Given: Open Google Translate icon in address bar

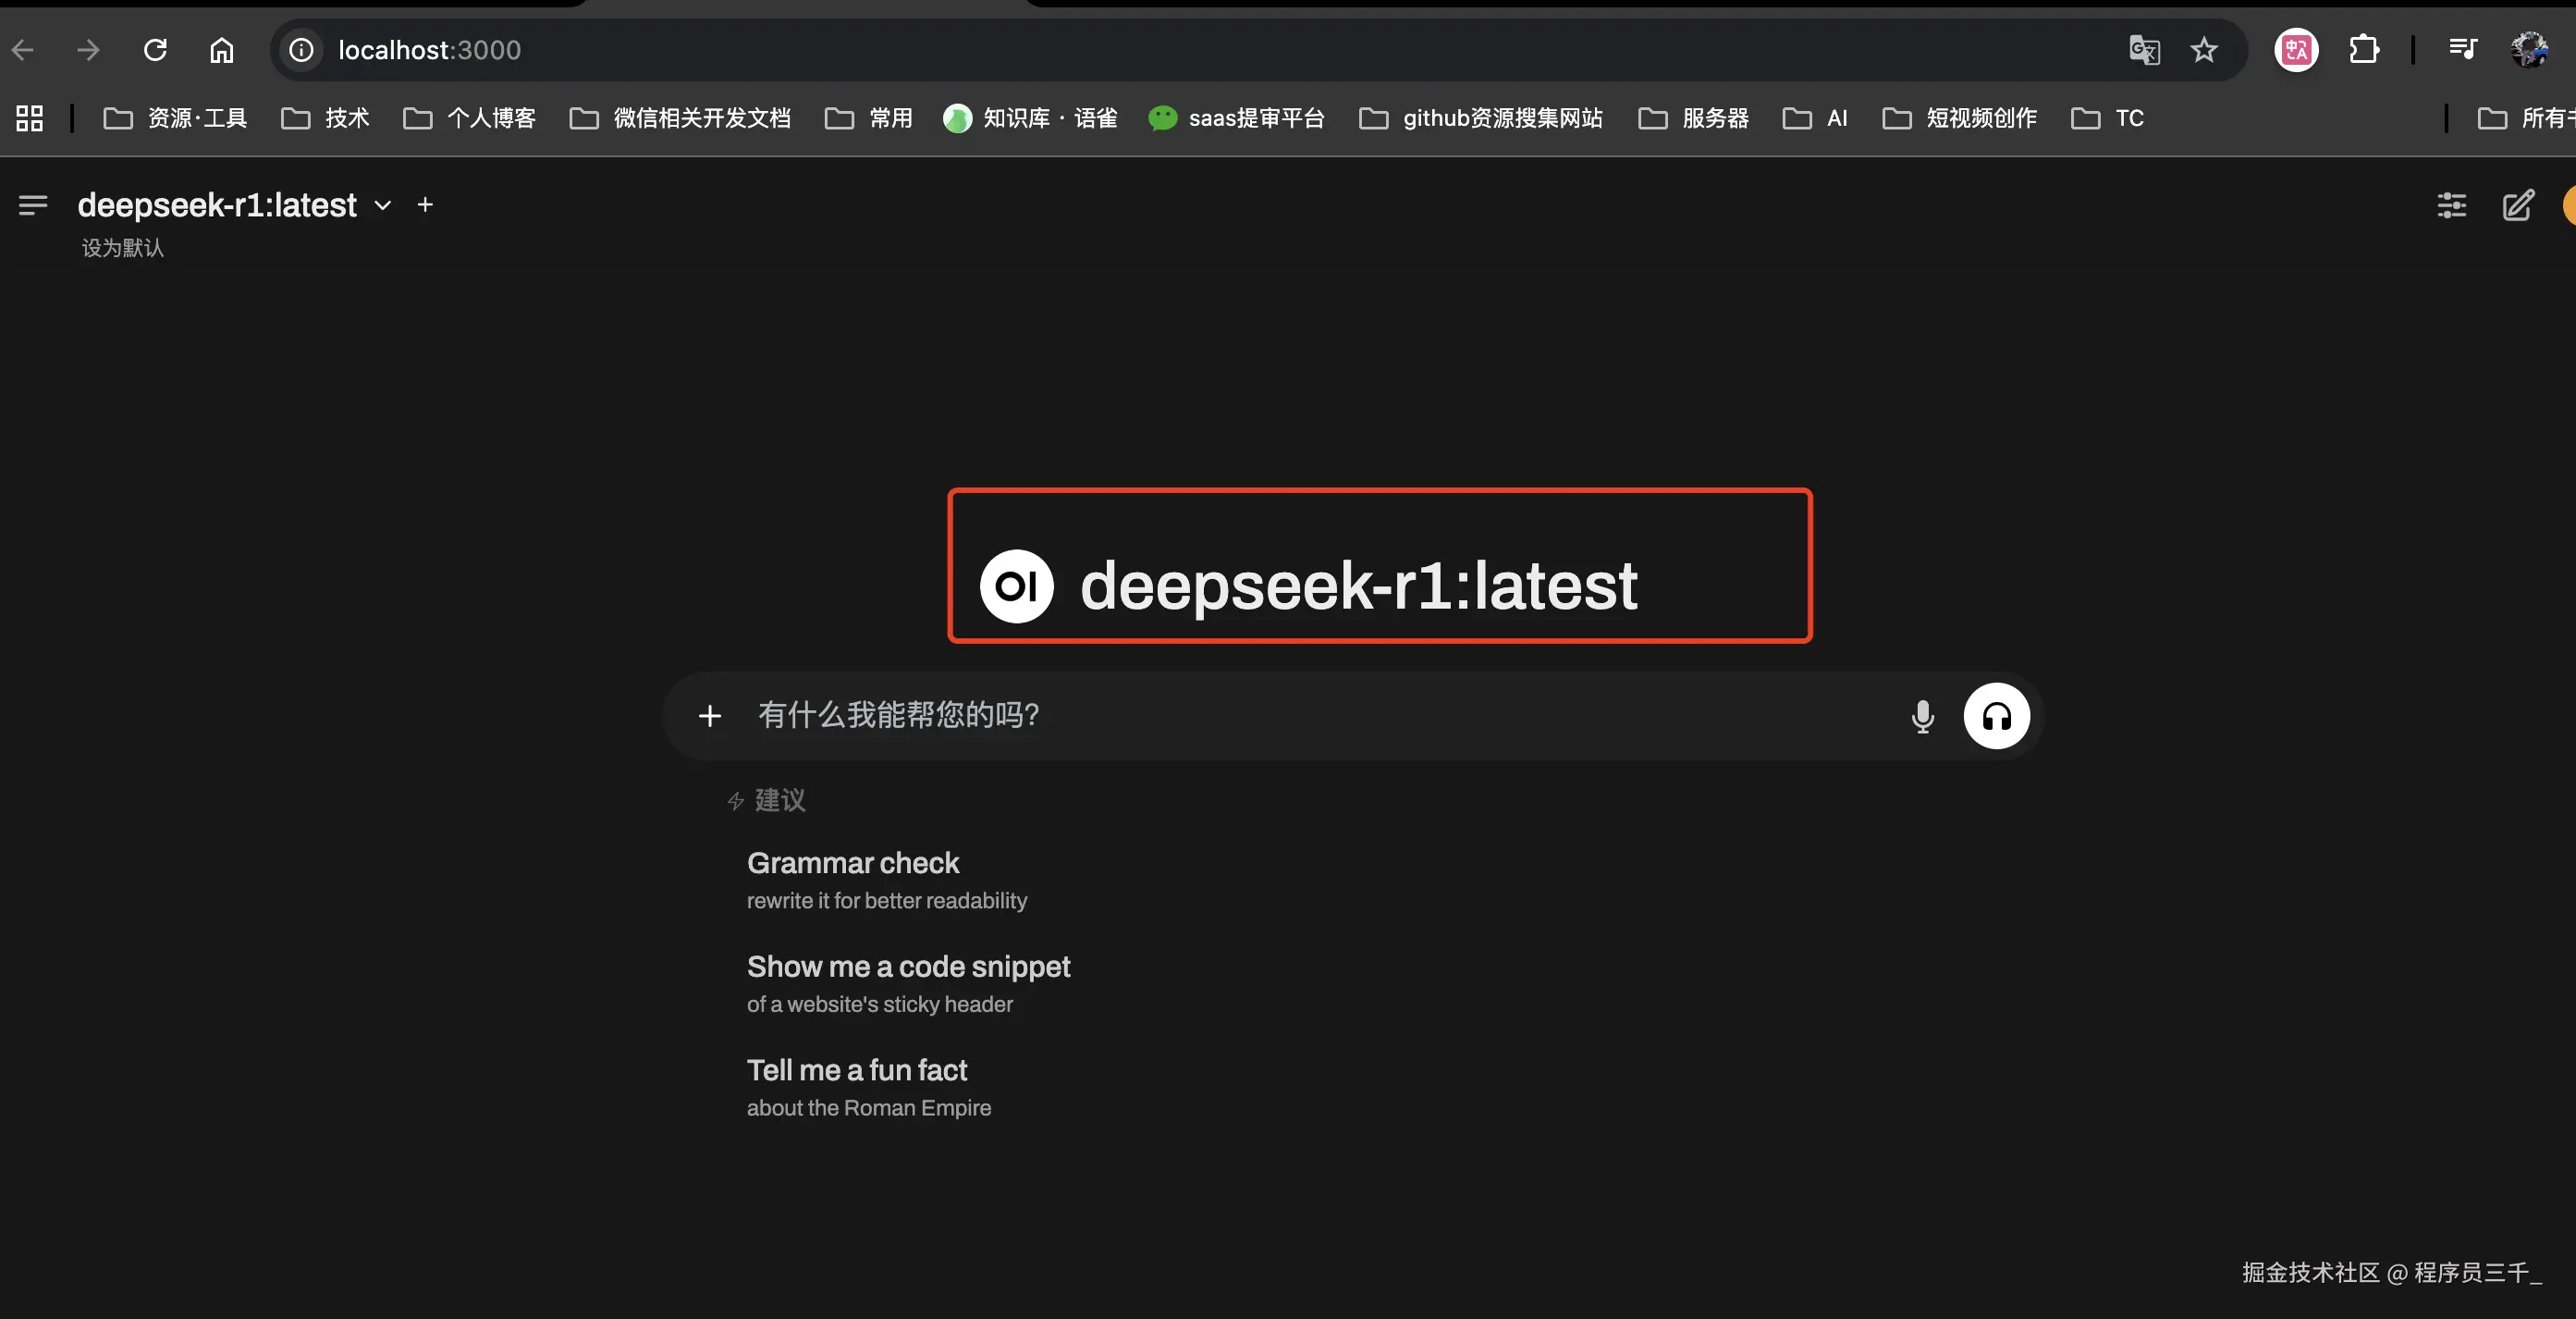Looking at the screenshot, I should tap(2143, 50).
